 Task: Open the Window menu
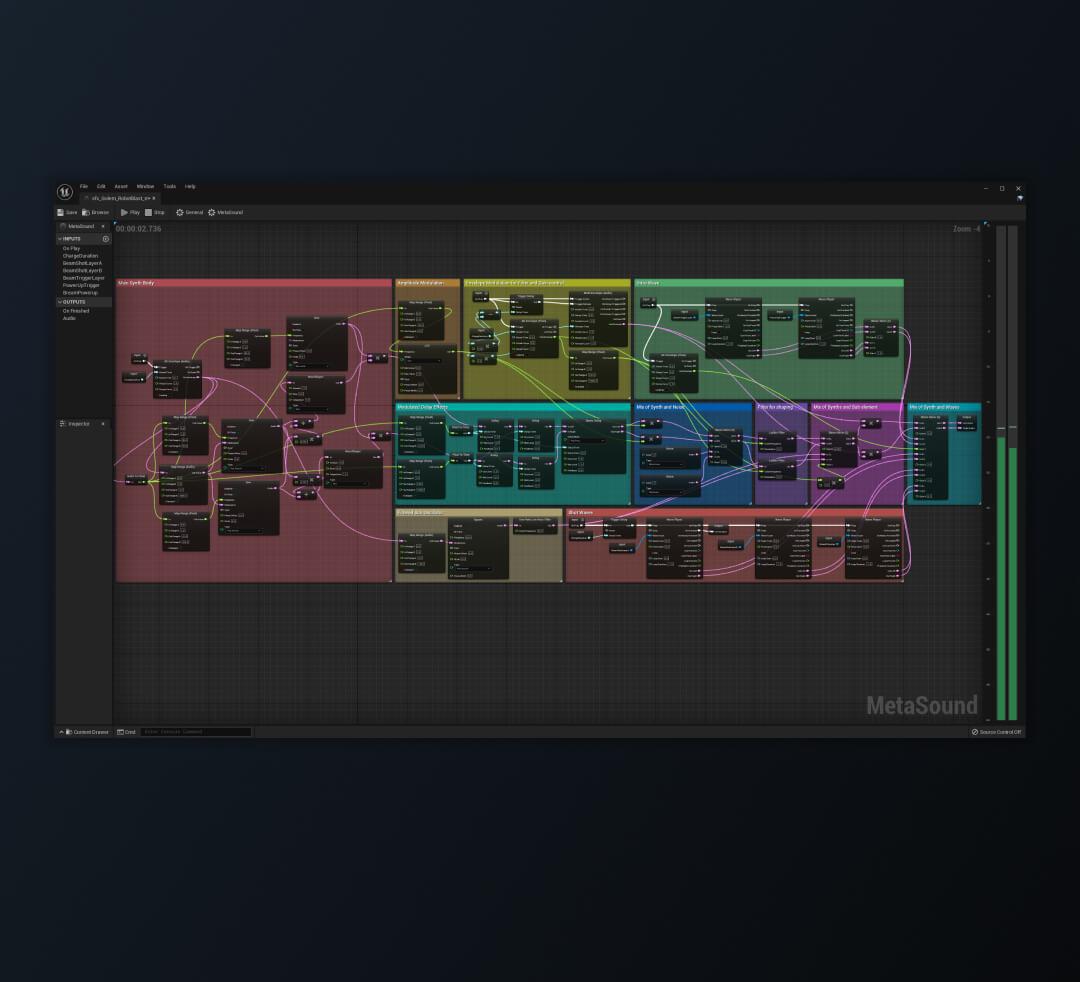145,187
